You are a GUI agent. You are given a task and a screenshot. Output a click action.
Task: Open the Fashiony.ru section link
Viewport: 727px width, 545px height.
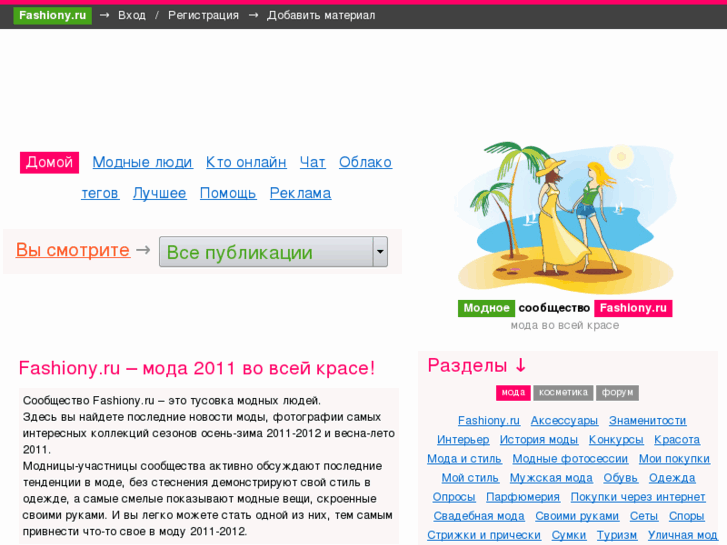pyautogui.click(x=489, y=420)
